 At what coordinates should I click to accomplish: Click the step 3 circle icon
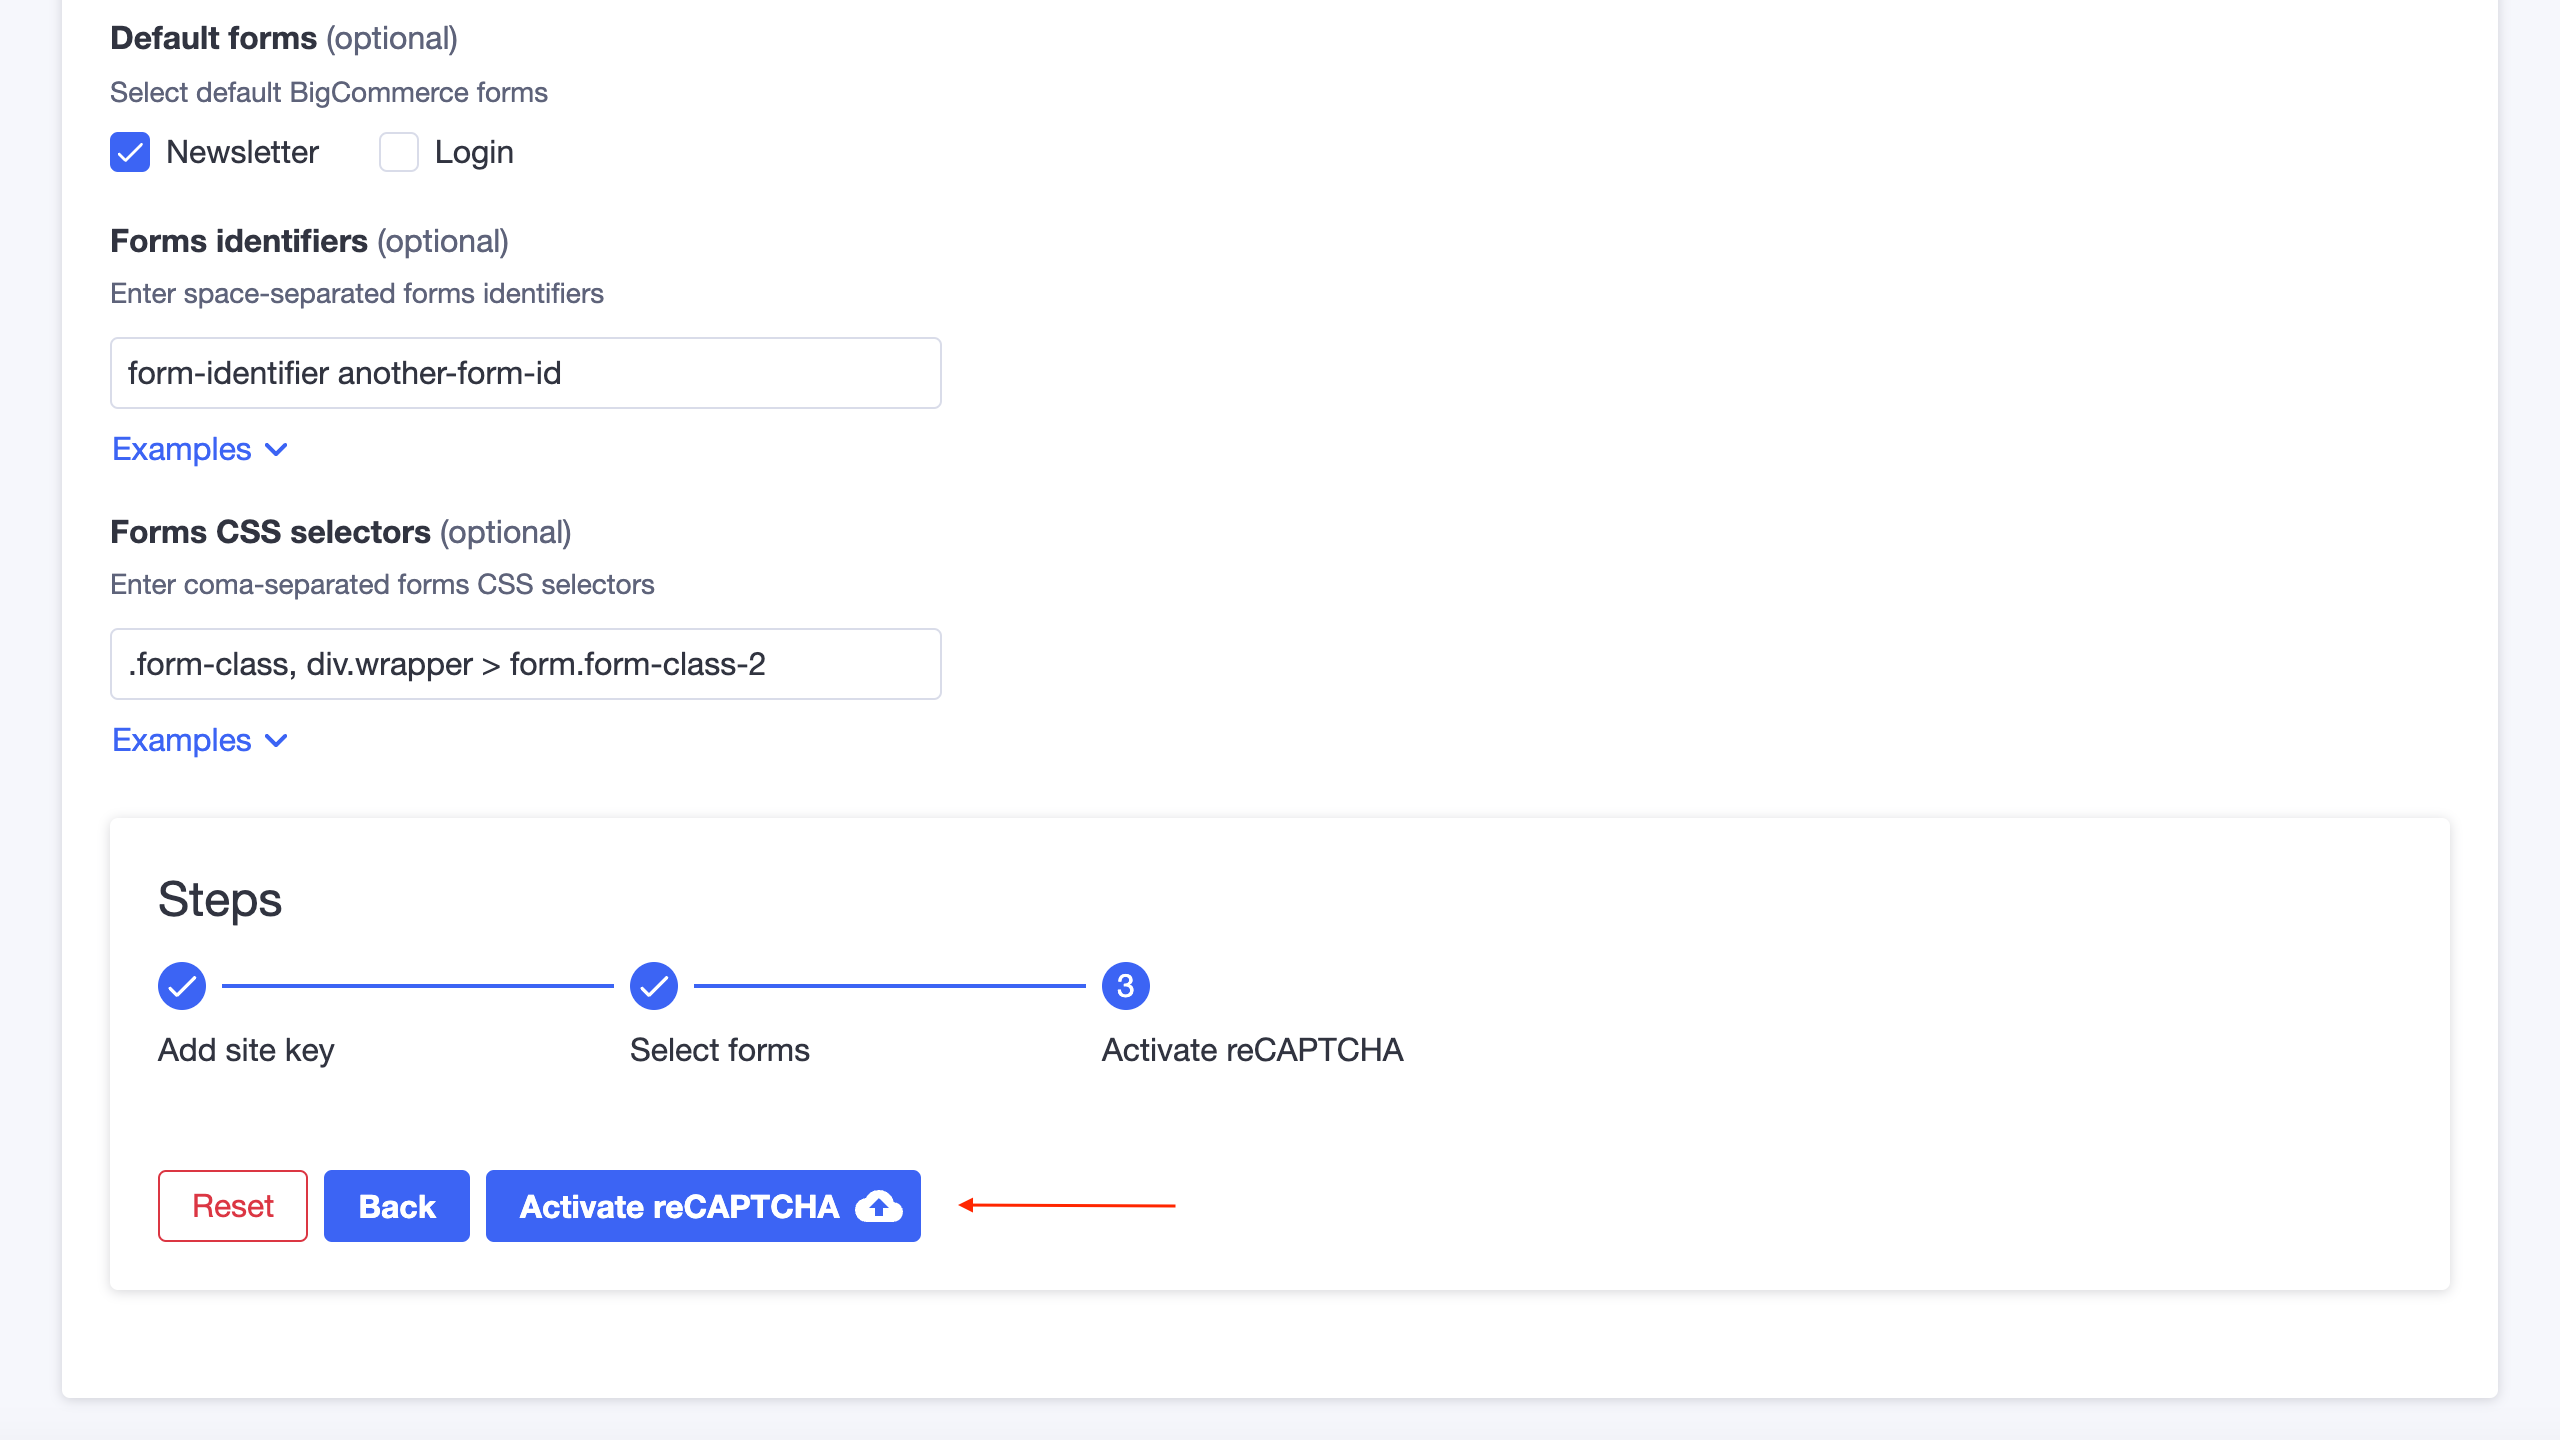point(1125,986)
